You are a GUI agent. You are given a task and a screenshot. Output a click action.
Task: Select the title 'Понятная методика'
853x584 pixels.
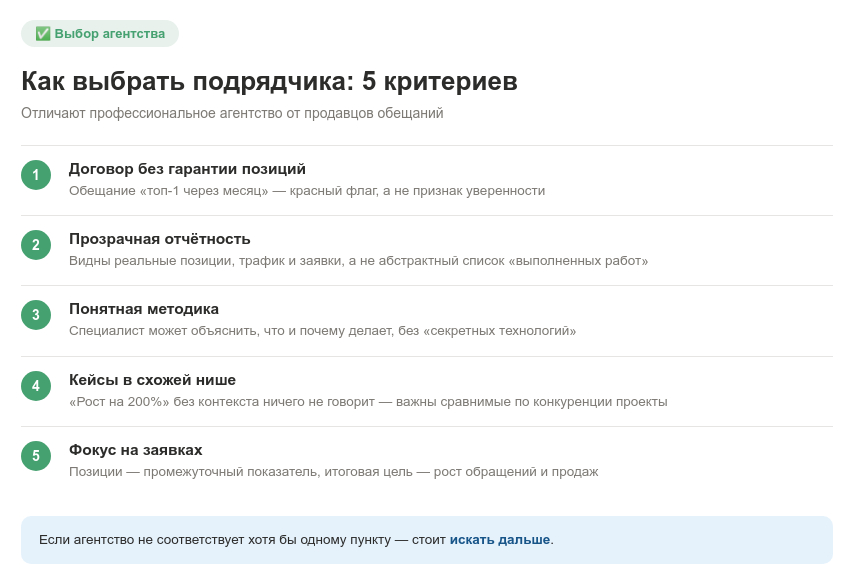(144, 309)
